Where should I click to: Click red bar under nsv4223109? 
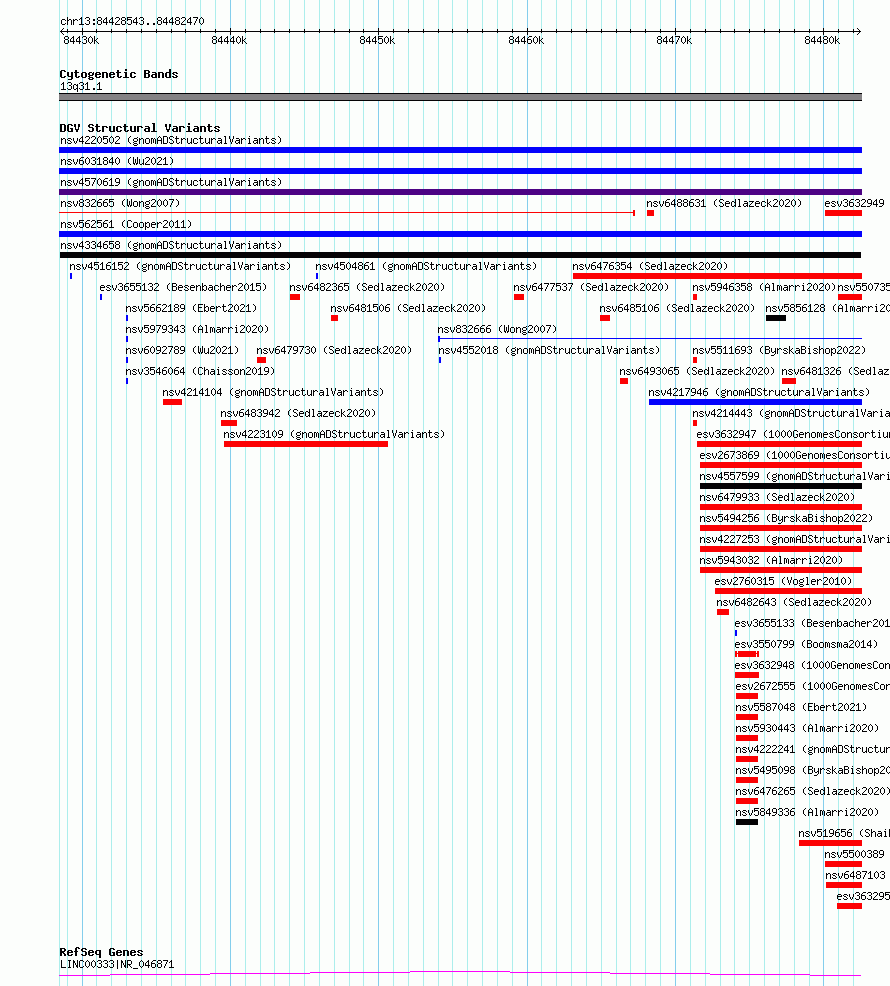306,445
